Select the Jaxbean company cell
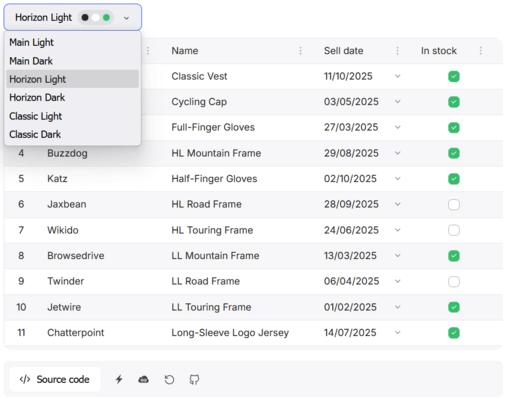This screenshot has width=507, height=400. (67, 204)
